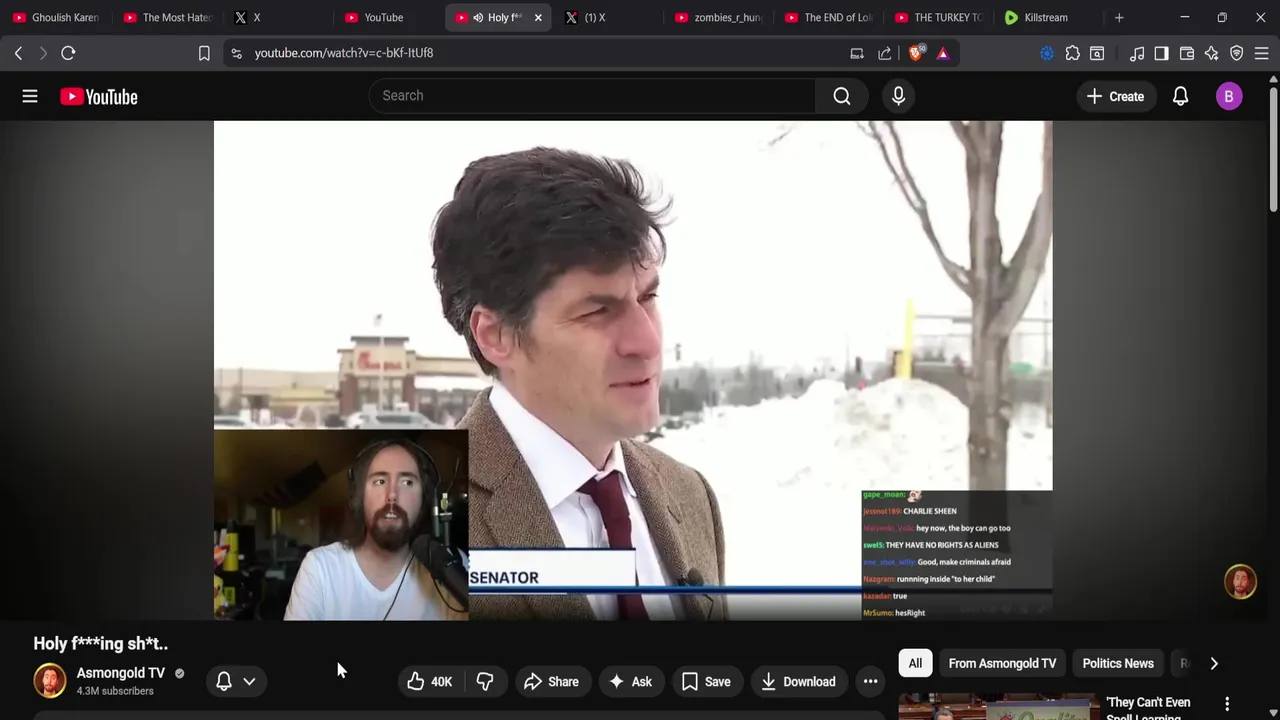View site information icon beside the URL
Screen dimensions: 1280x720
236,53
